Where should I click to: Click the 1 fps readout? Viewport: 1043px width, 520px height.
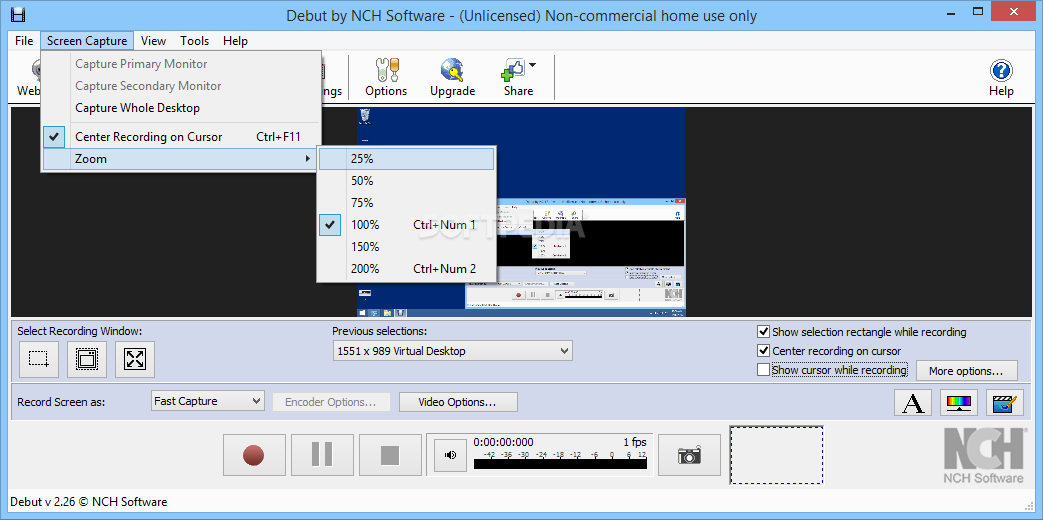tap(635, 442)
